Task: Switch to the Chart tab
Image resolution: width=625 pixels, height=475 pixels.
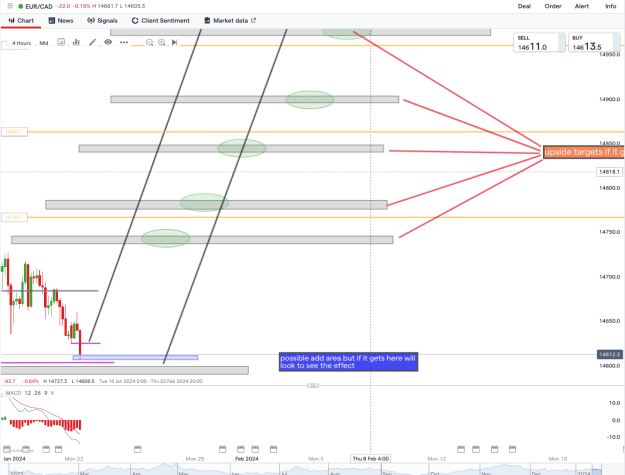Action: (21, 21)
